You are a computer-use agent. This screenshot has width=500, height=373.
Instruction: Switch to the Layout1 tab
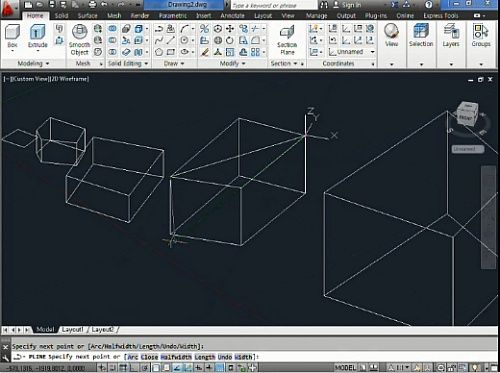pos(72,330)
